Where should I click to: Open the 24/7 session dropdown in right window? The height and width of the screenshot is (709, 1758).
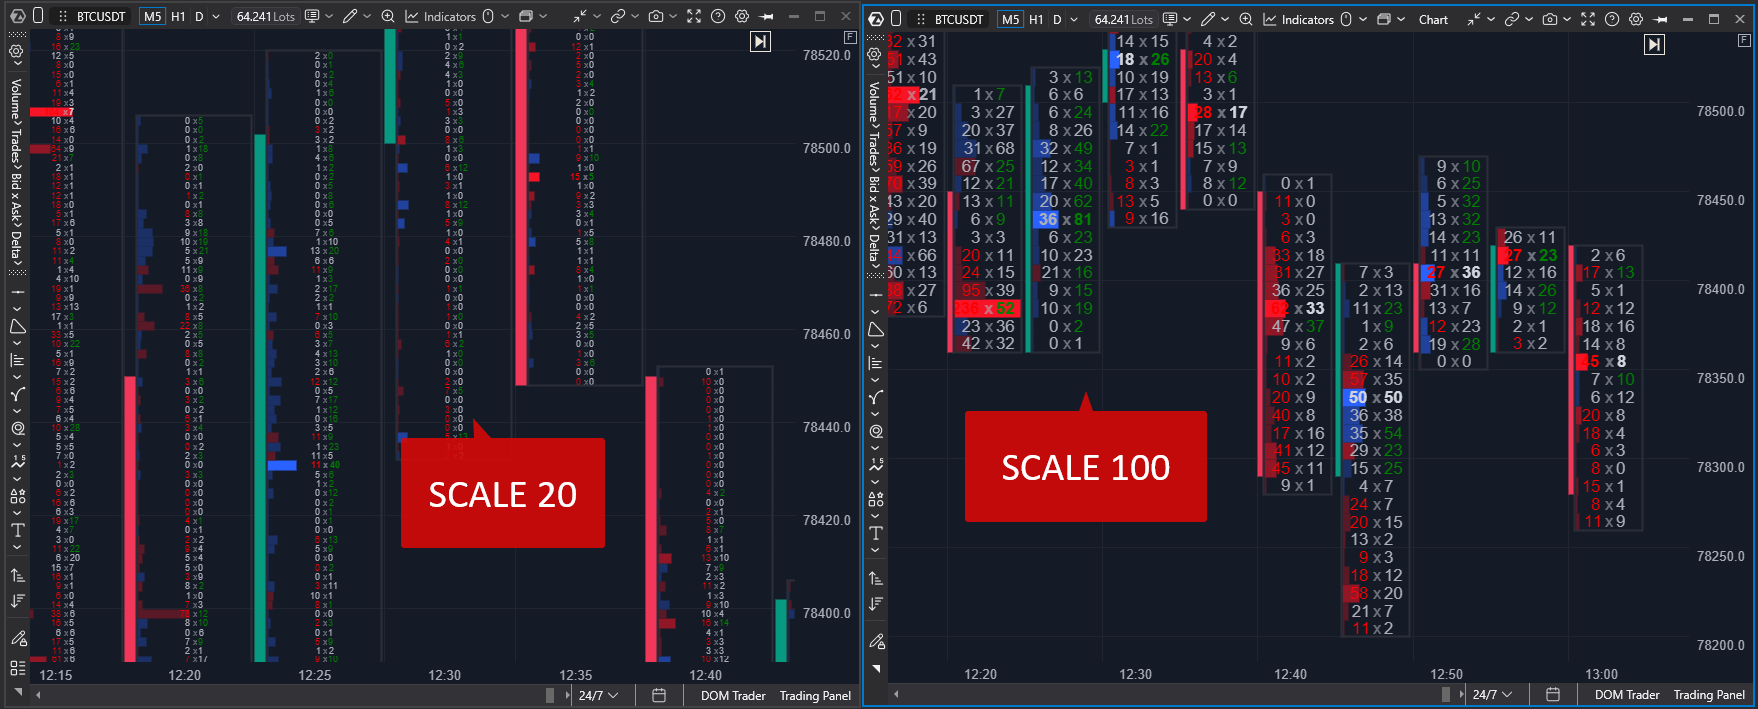point(1493,694)
